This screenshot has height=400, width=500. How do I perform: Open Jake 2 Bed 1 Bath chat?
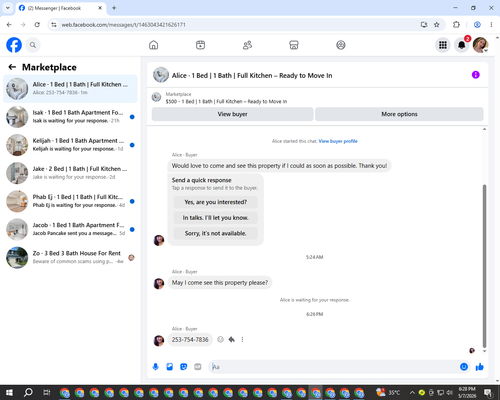(70, 173)
